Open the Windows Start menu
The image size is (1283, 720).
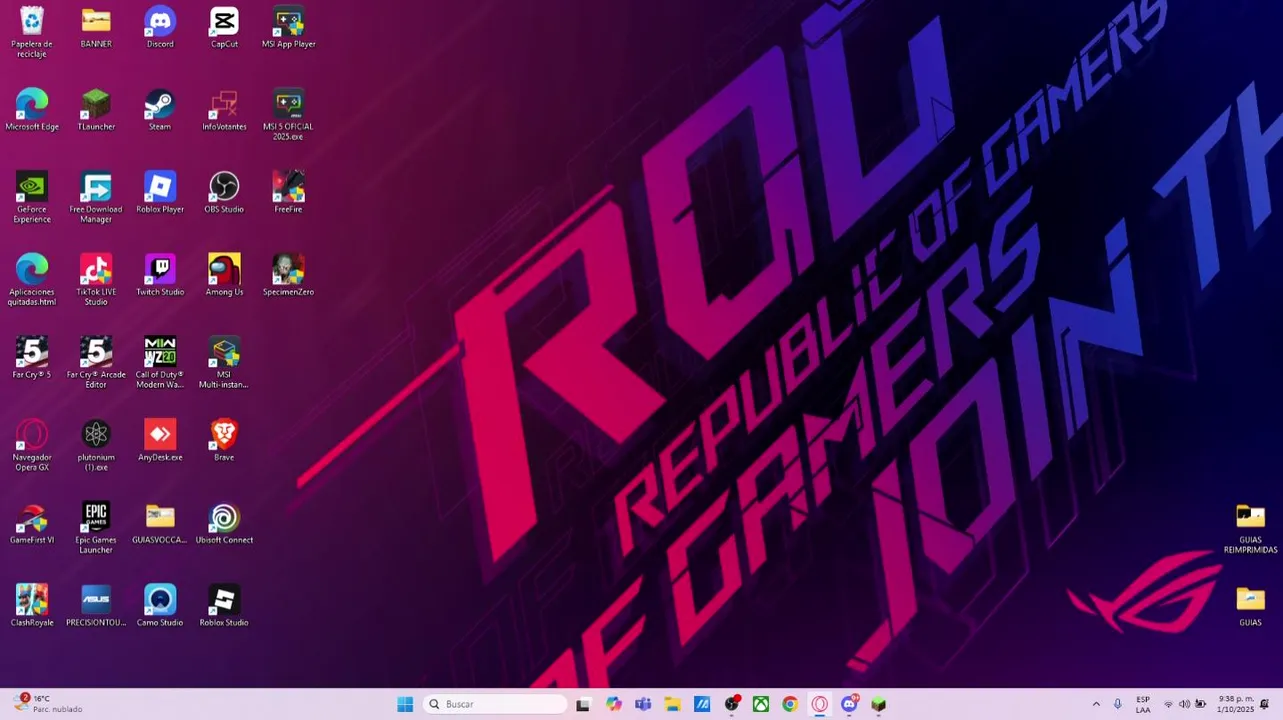click(405, 704)
